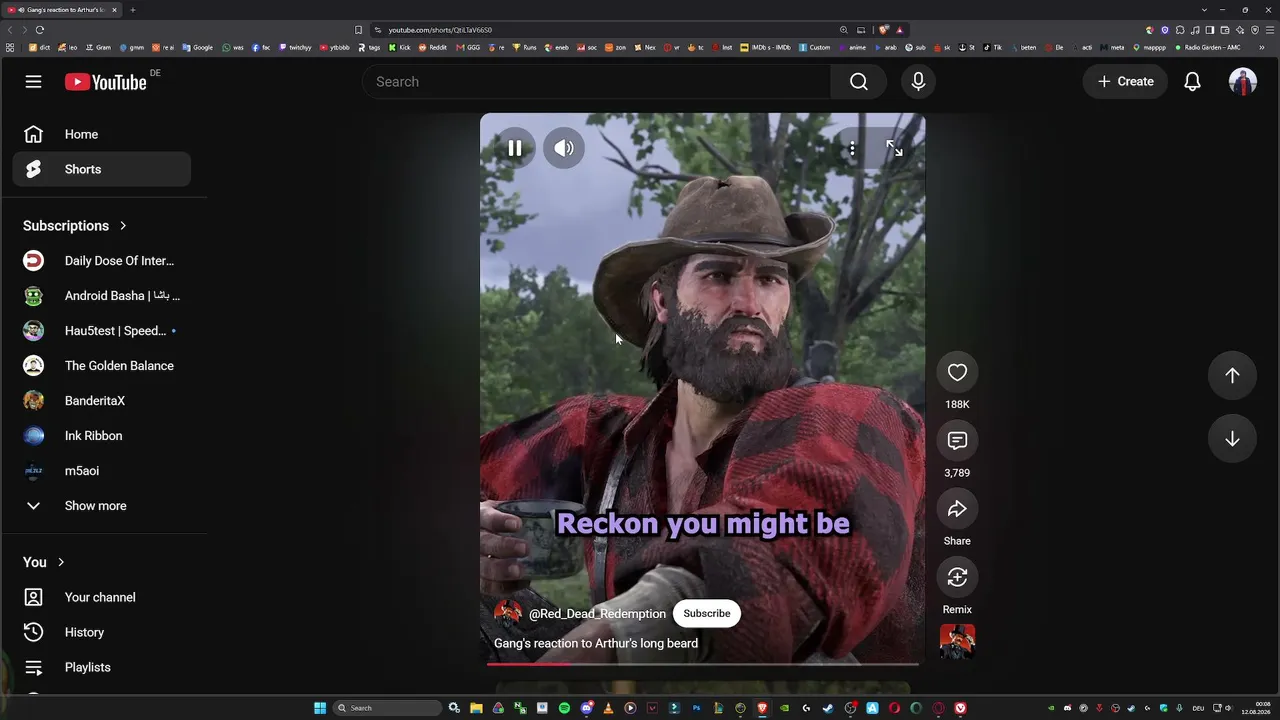1280x720 pixels.
Task: Open Home in the sidebar
Action: (102, 134)
